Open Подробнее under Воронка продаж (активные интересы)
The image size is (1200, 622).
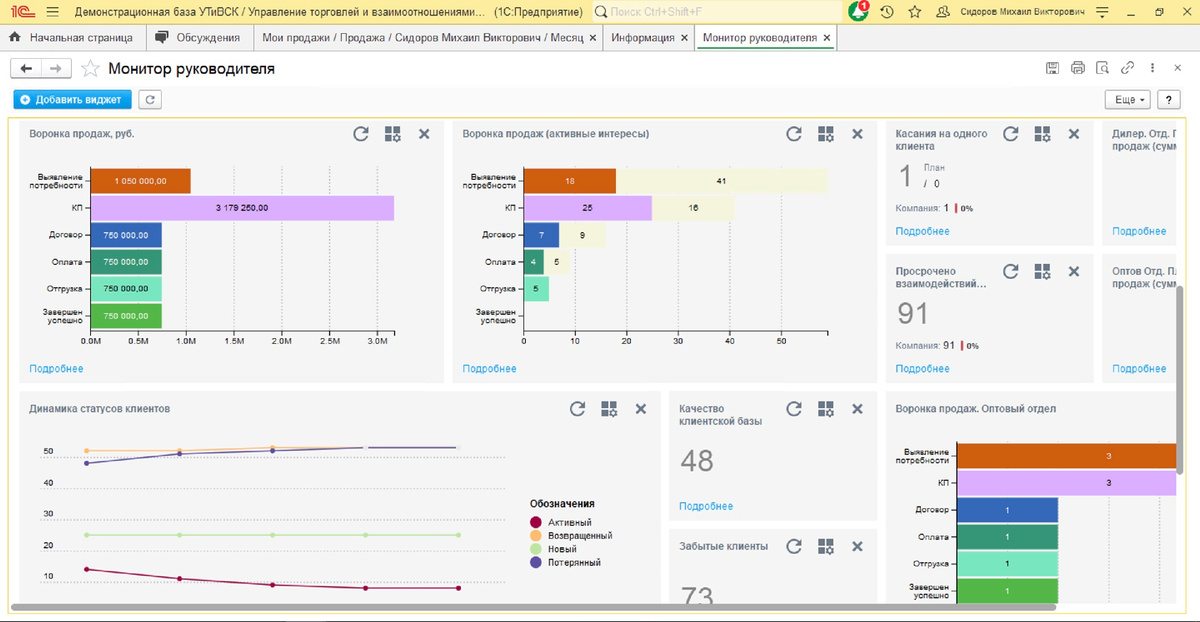click(x=490, y=369)
